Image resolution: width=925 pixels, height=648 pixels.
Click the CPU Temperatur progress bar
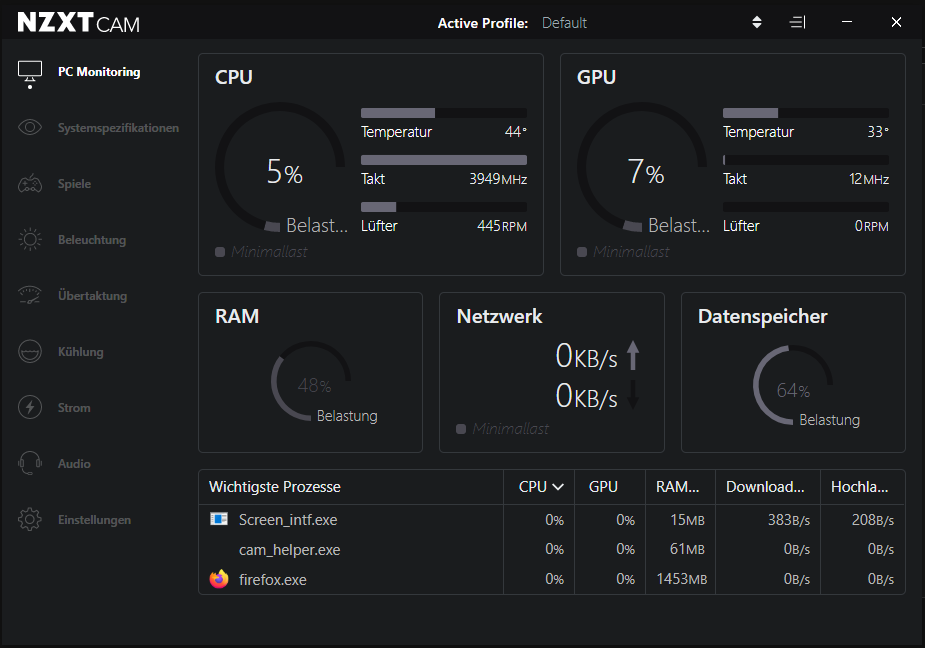point(443,113)
